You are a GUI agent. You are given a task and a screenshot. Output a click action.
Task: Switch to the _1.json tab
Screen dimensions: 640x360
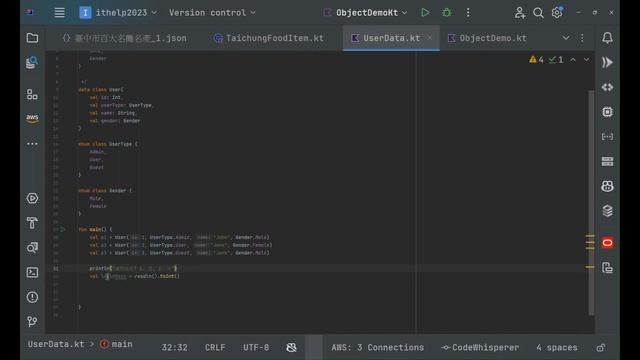124,38
